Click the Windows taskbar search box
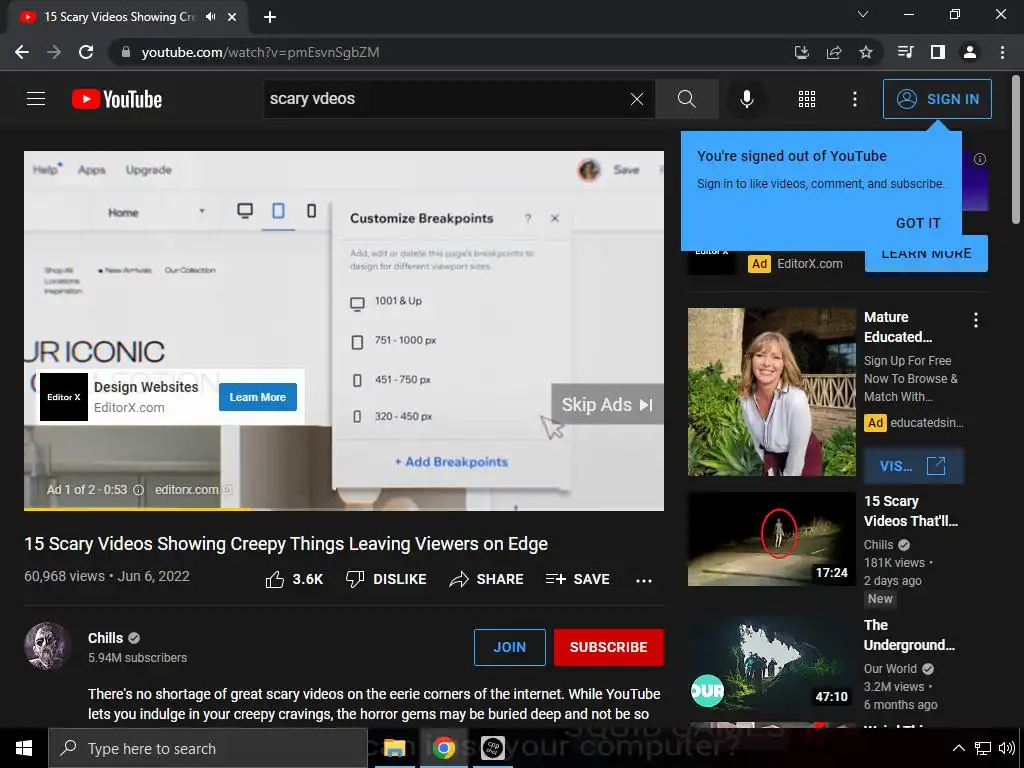This screenshot has width=1024, height=768. click(208, 748)
